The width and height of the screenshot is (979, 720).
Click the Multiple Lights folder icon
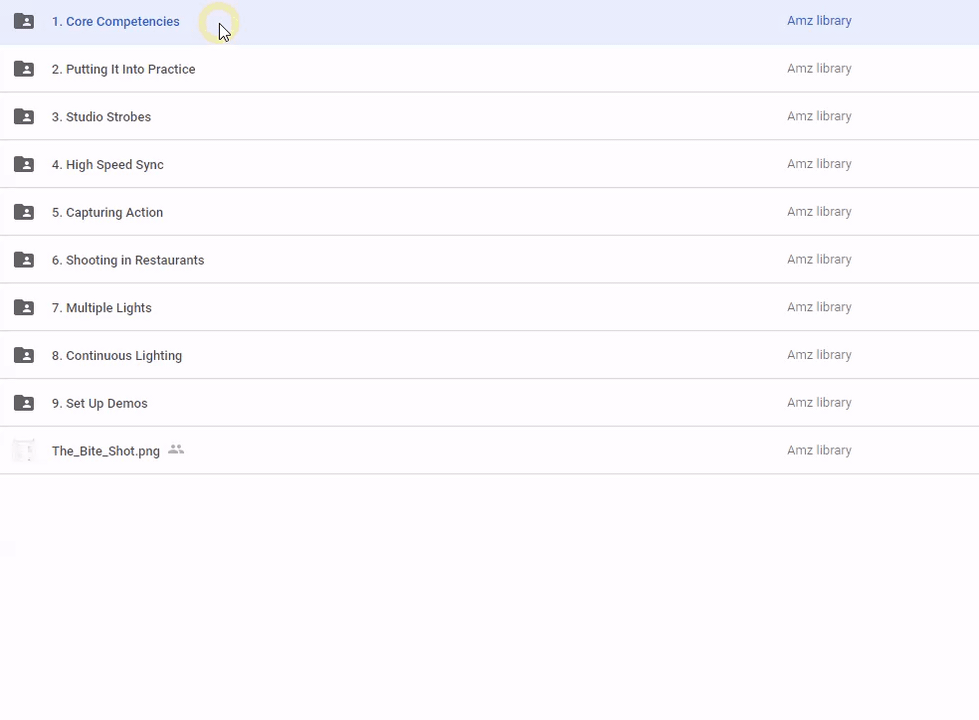[x=24, y=308]
